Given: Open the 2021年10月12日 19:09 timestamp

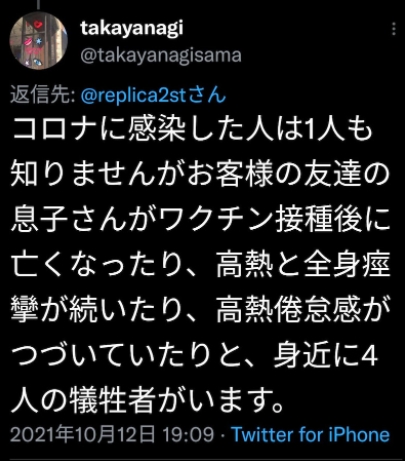Looking at the screenshot, I should pos(112,435).
